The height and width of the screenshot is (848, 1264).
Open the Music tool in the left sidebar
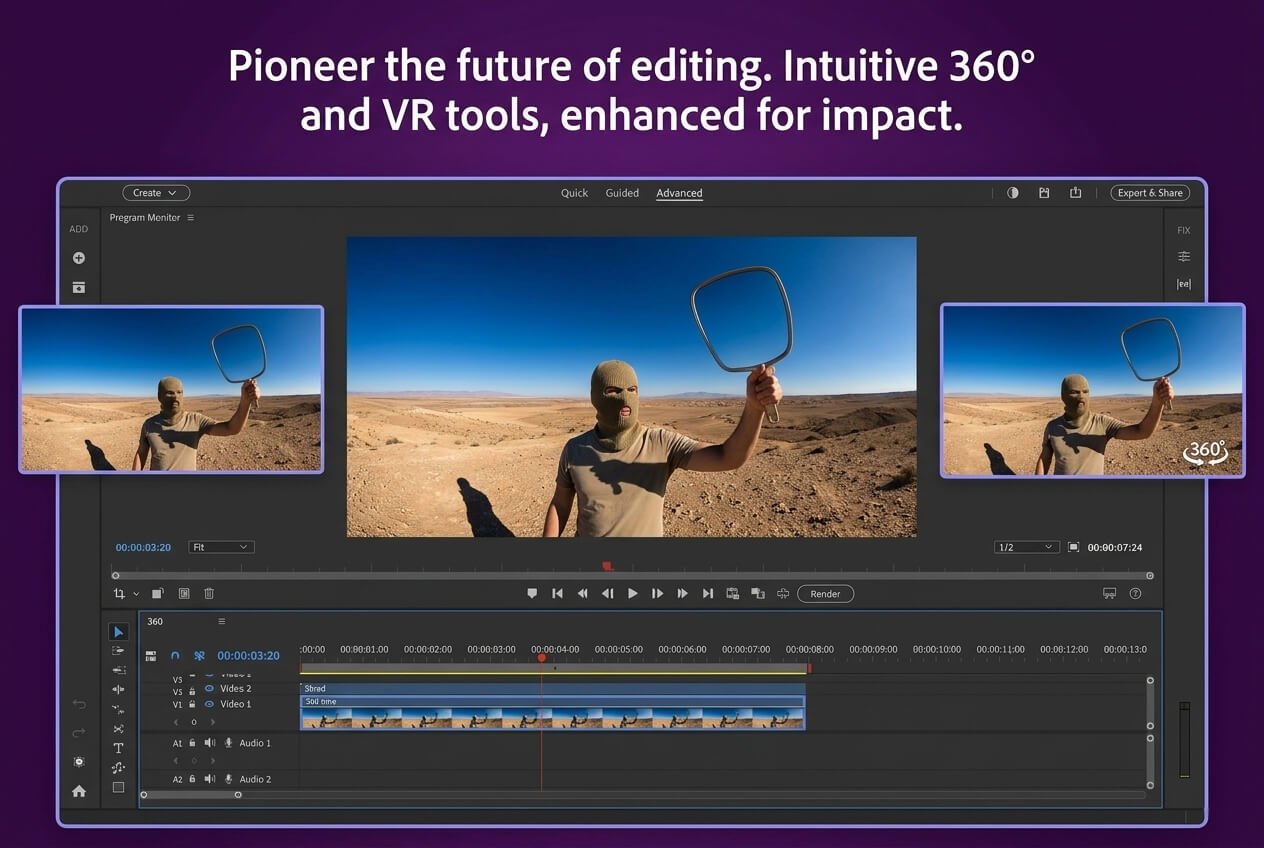(x=118, y=768)
